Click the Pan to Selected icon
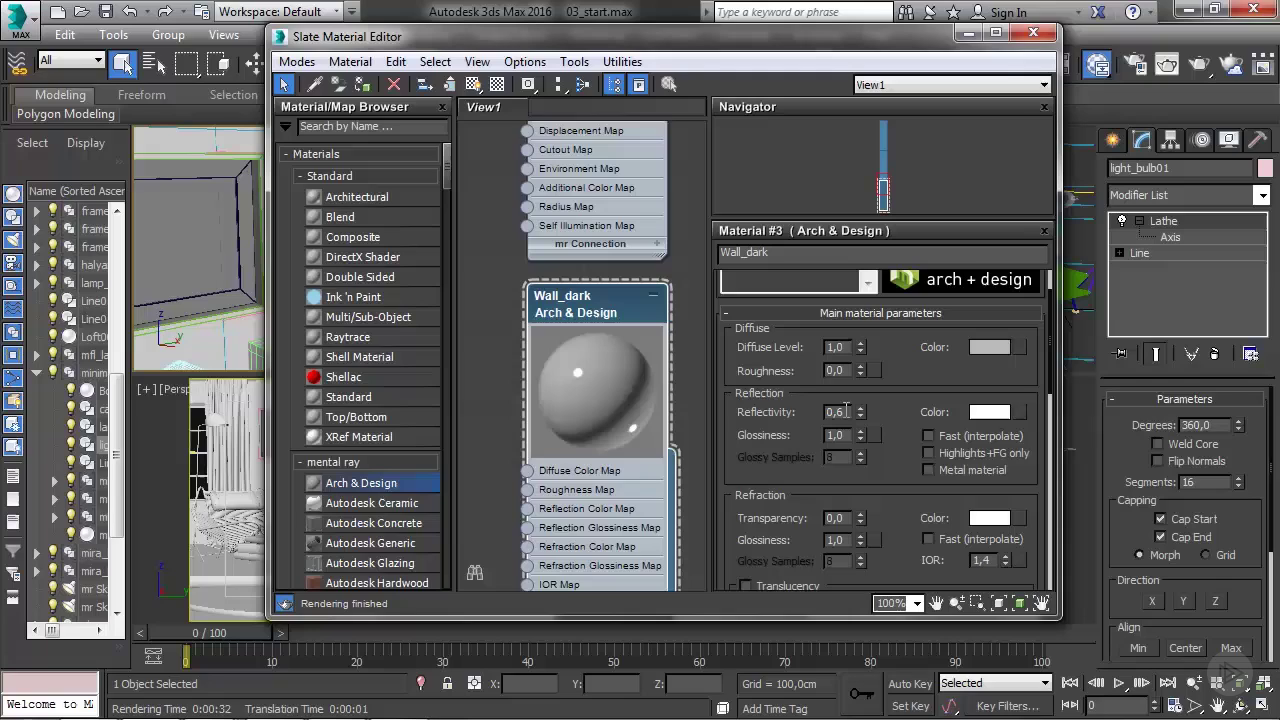Viewport: 1280px width, 720px height. (1041, 603)
